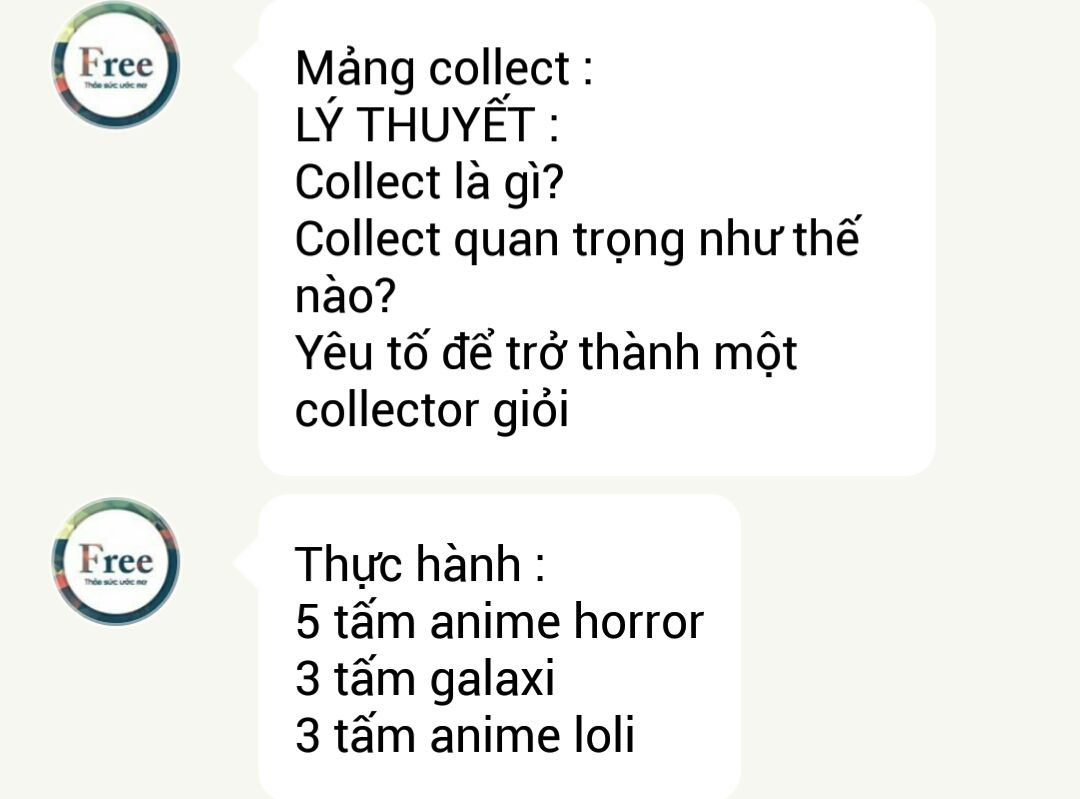Open the Free avatar beside the first message
This screenshot has width=1080, height=799.
click(116, 65)
